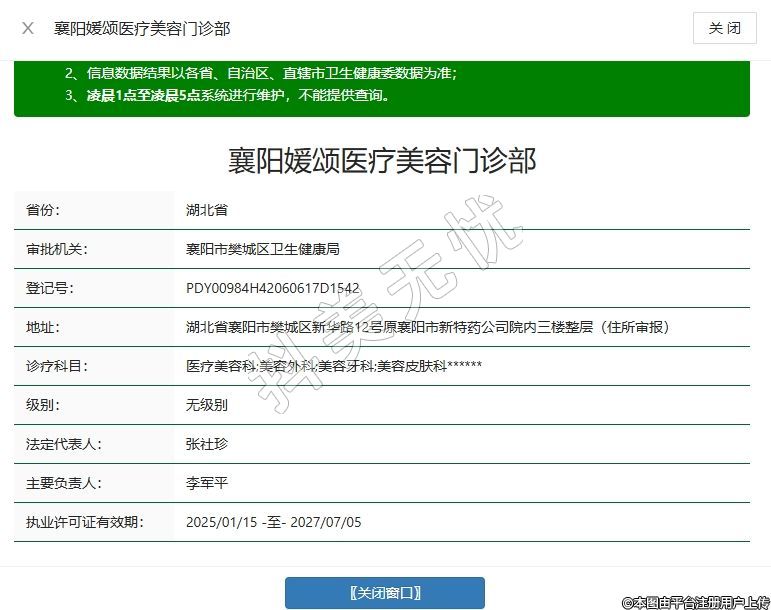Click the header title 襄阳媛颂医疗美容门诊部

click(x=141, y=28)
